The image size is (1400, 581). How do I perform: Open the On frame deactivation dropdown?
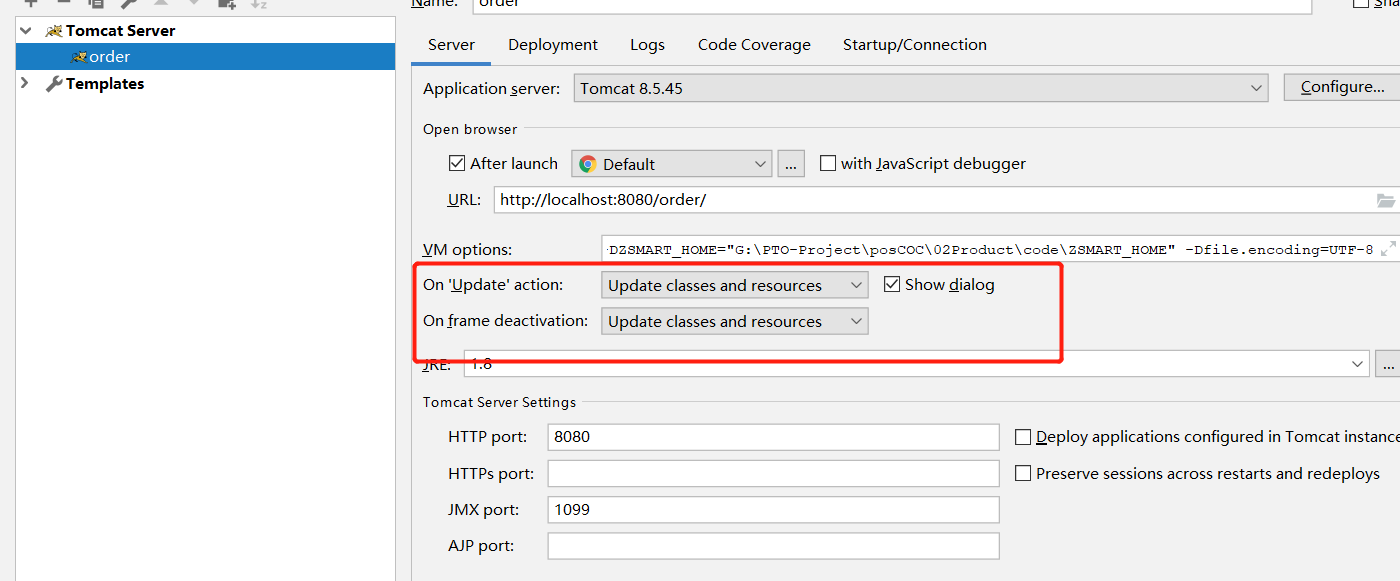click(x=734, y=321)
